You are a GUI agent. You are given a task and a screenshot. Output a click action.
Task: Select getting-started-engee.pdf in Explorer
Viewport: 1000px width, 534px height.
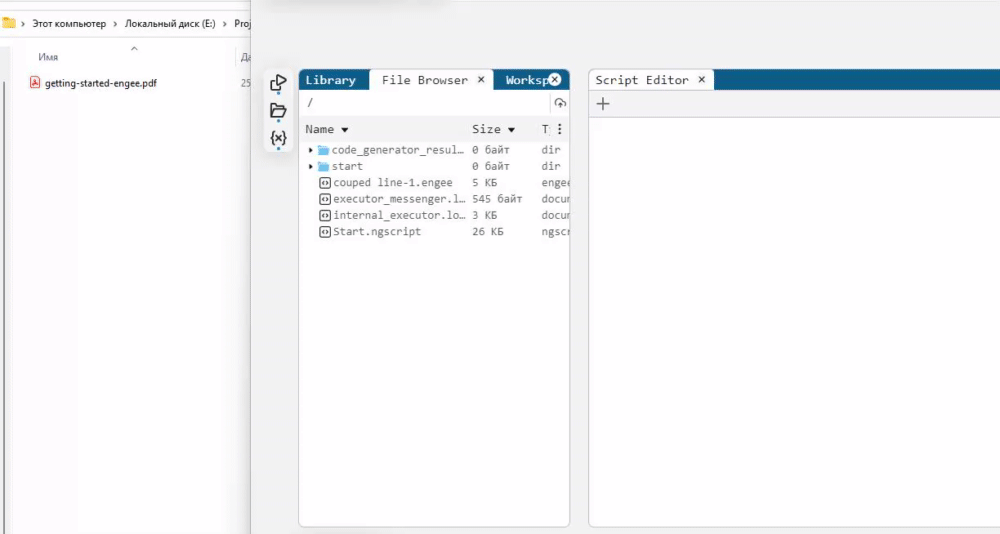tap(101, 83)
